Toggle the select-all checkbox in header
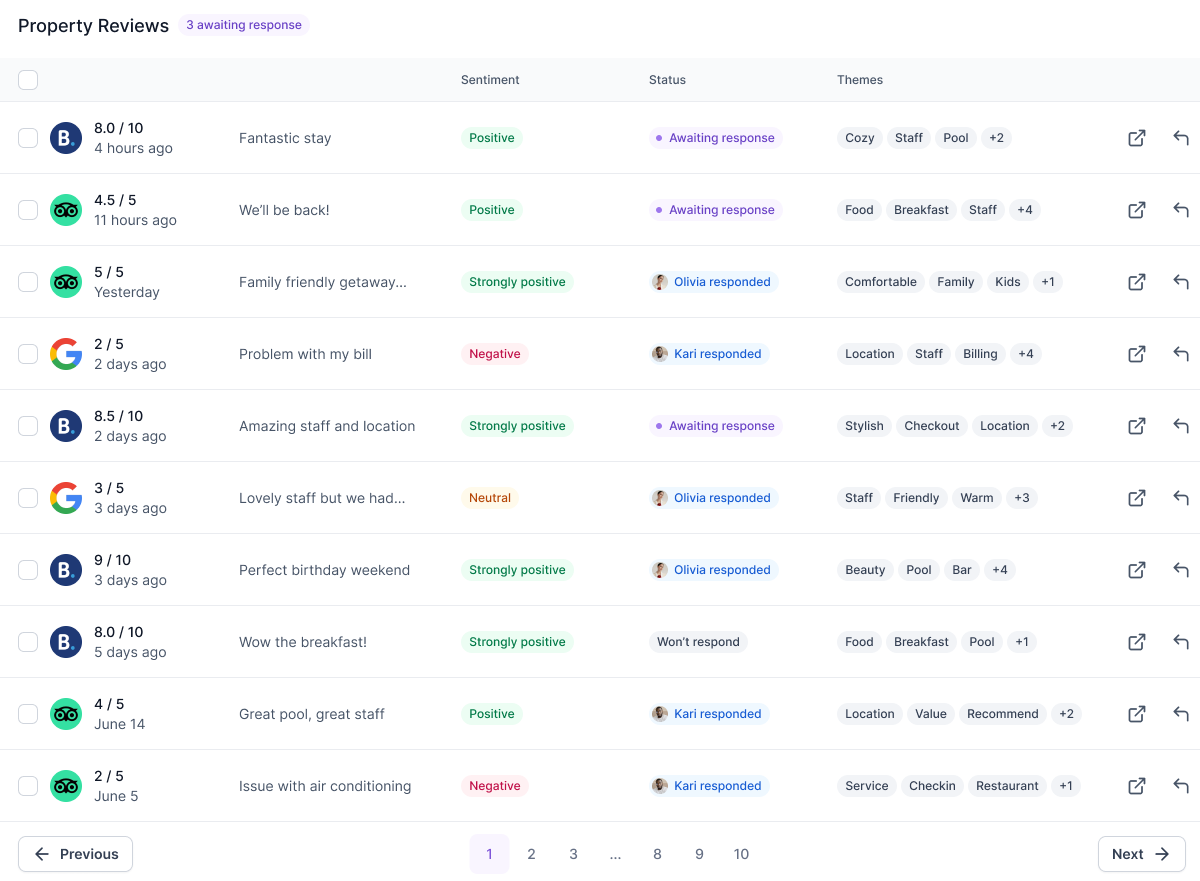The height and width of the screenshot is (881, 1200). [28, 80]
